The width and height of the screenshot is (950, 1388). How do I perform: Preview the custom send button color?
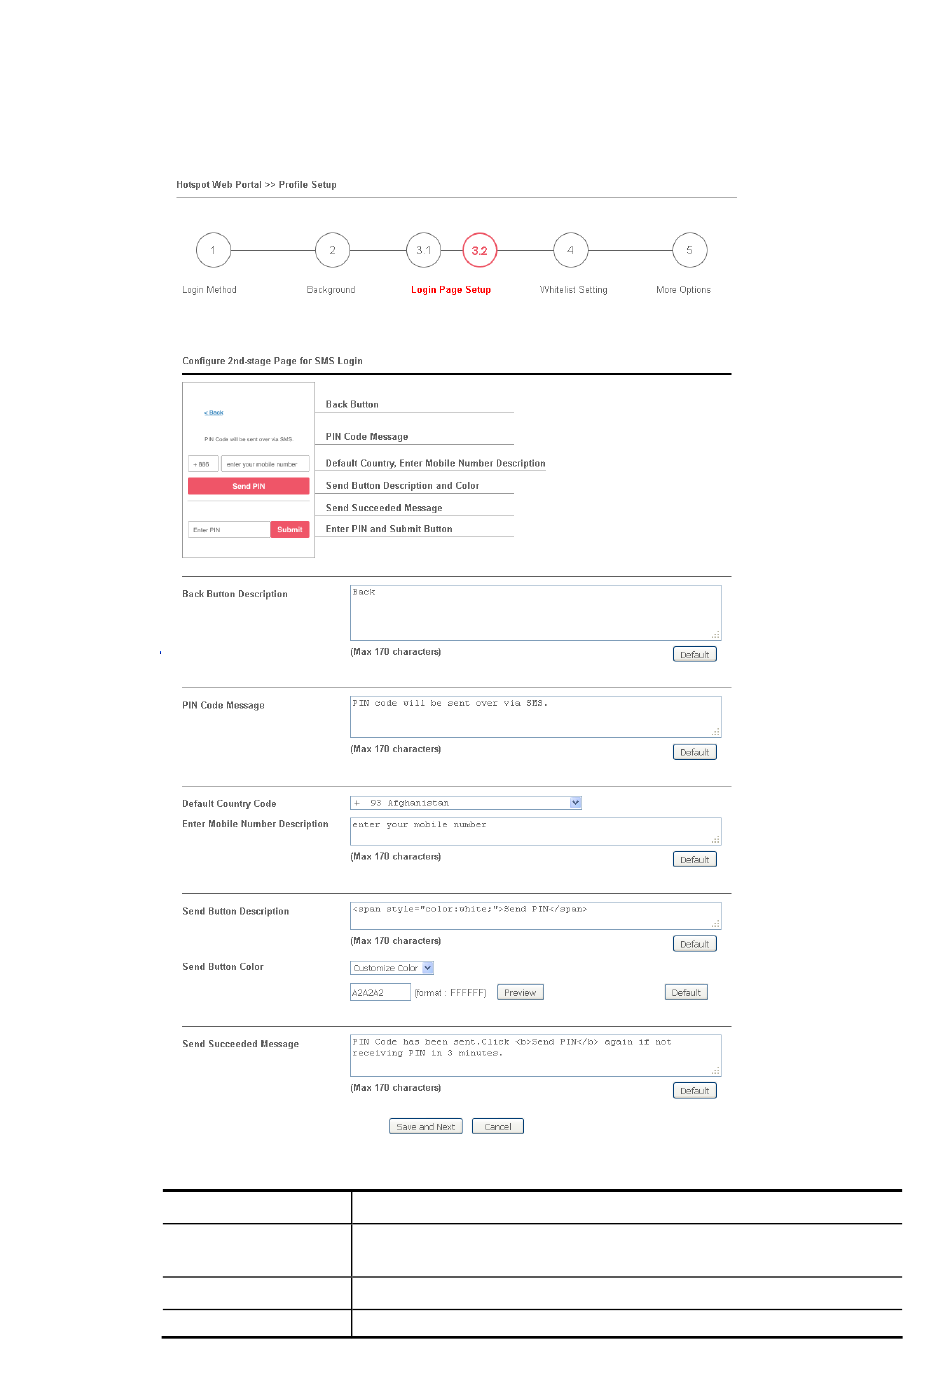pos(520,993)
